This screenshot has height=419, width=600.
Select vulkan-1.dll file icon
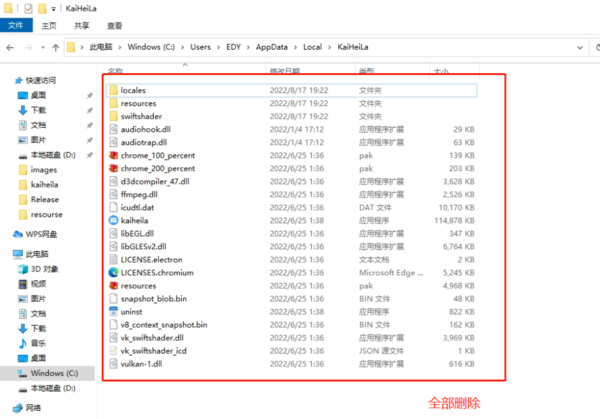click(113, 364)
